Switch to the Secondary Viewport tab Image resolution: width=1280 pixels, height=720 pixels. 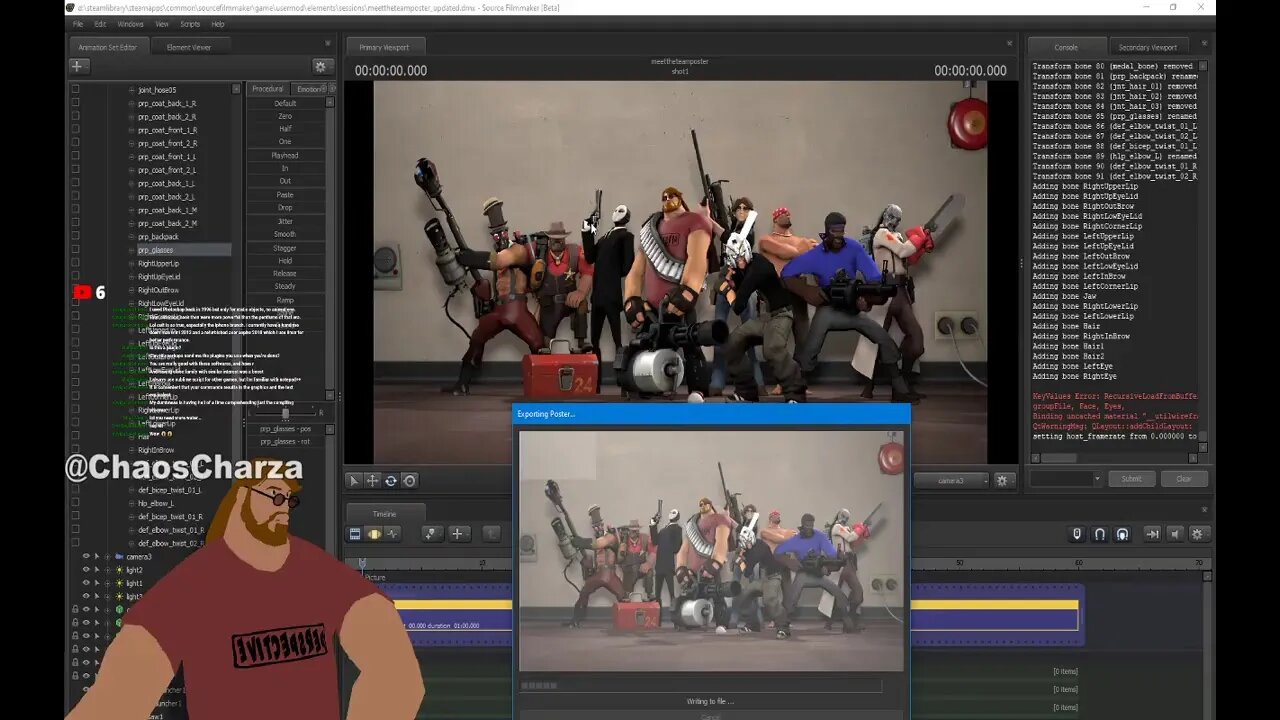(1148, 47)
